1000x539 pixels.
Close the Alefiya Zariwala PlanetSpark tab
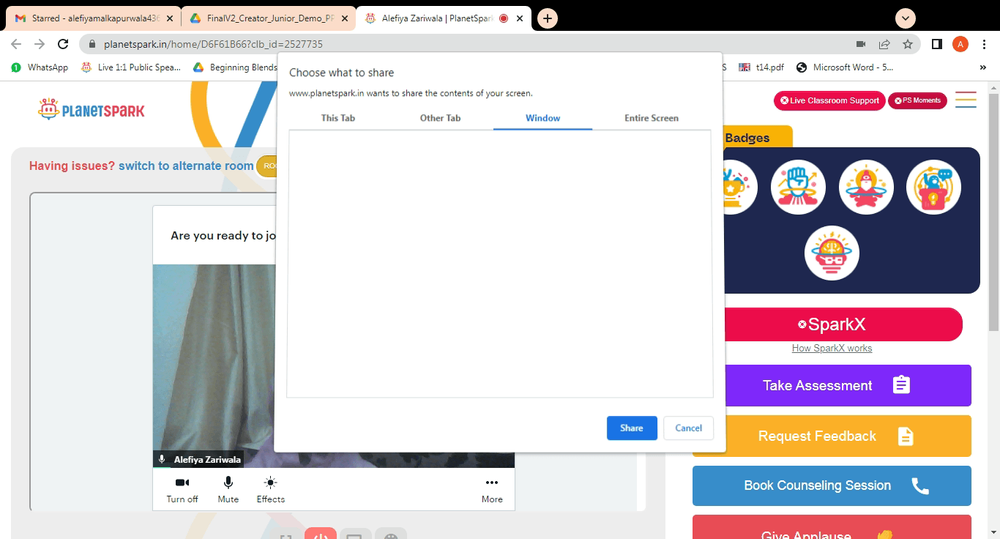[x=520, y=18]
